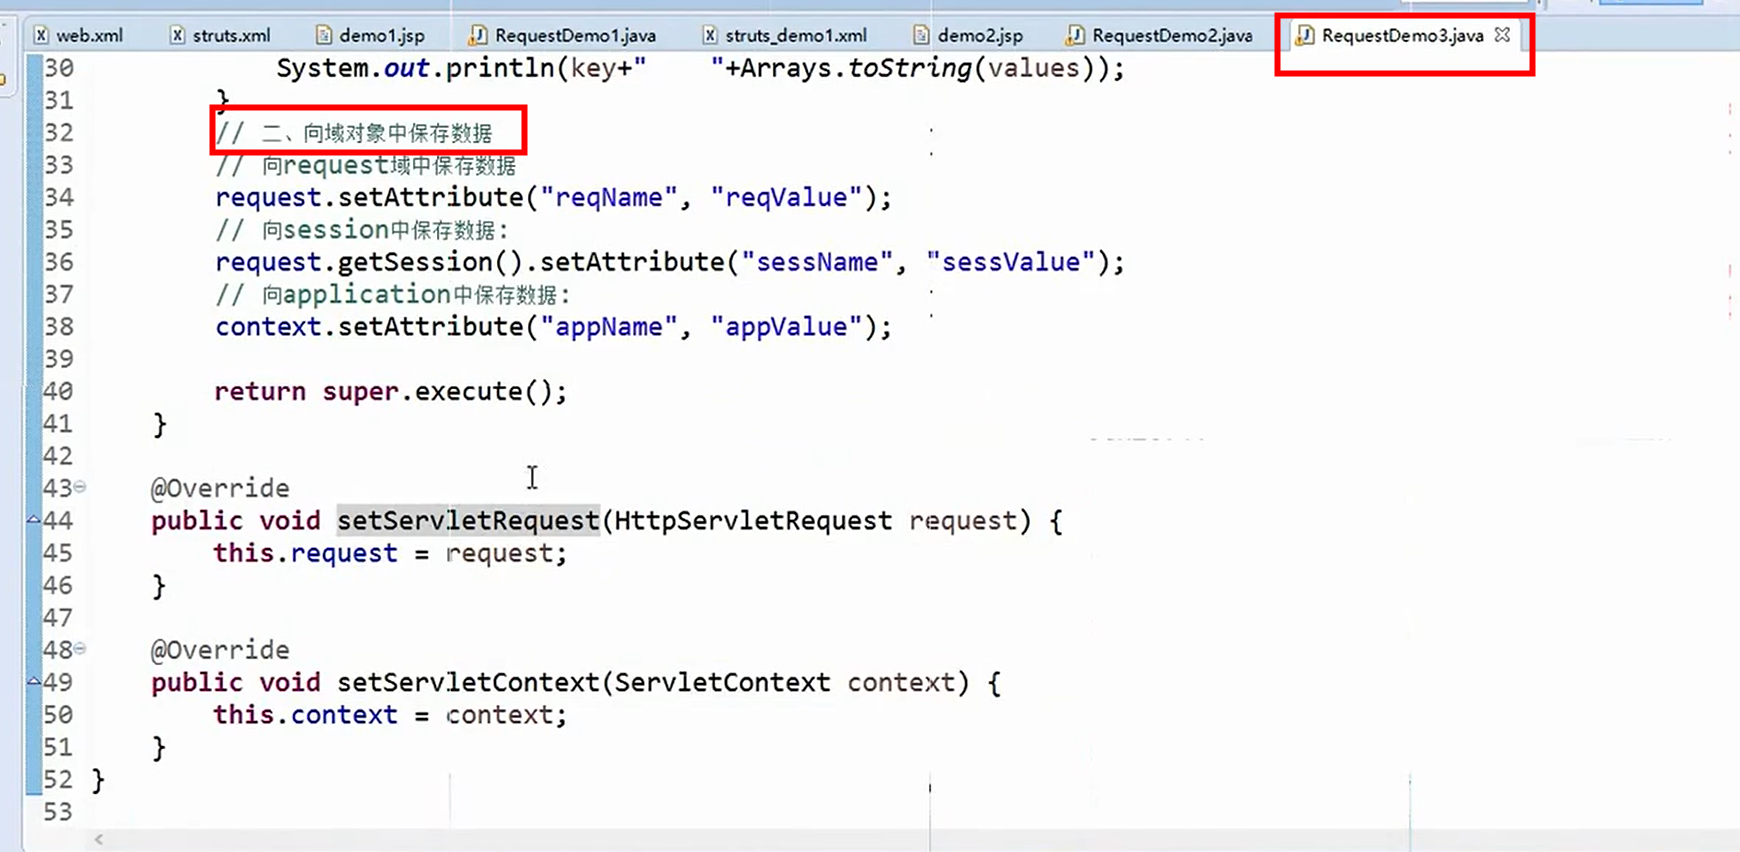1740x852 pixels.
Task: Click the super keyword in return statement
Action: (360, 392)
